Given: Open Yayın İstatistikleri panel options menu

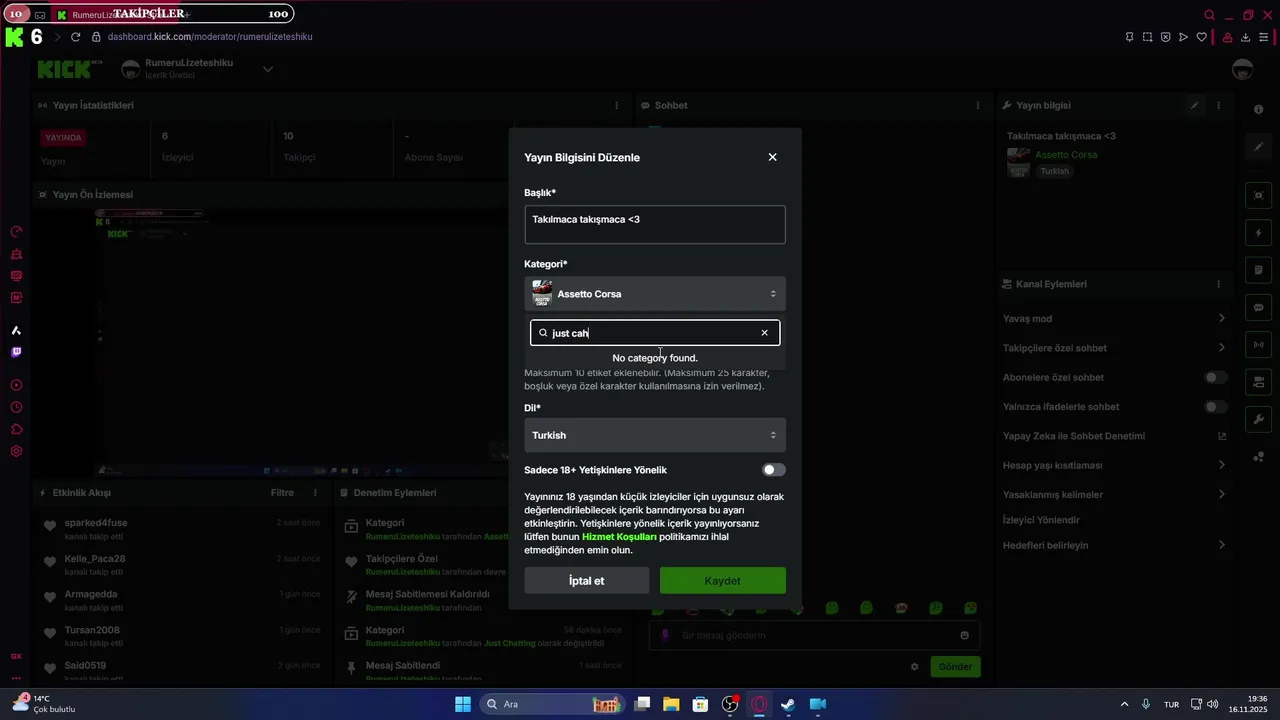Looking at the screenshot, I should coord(615,105).
